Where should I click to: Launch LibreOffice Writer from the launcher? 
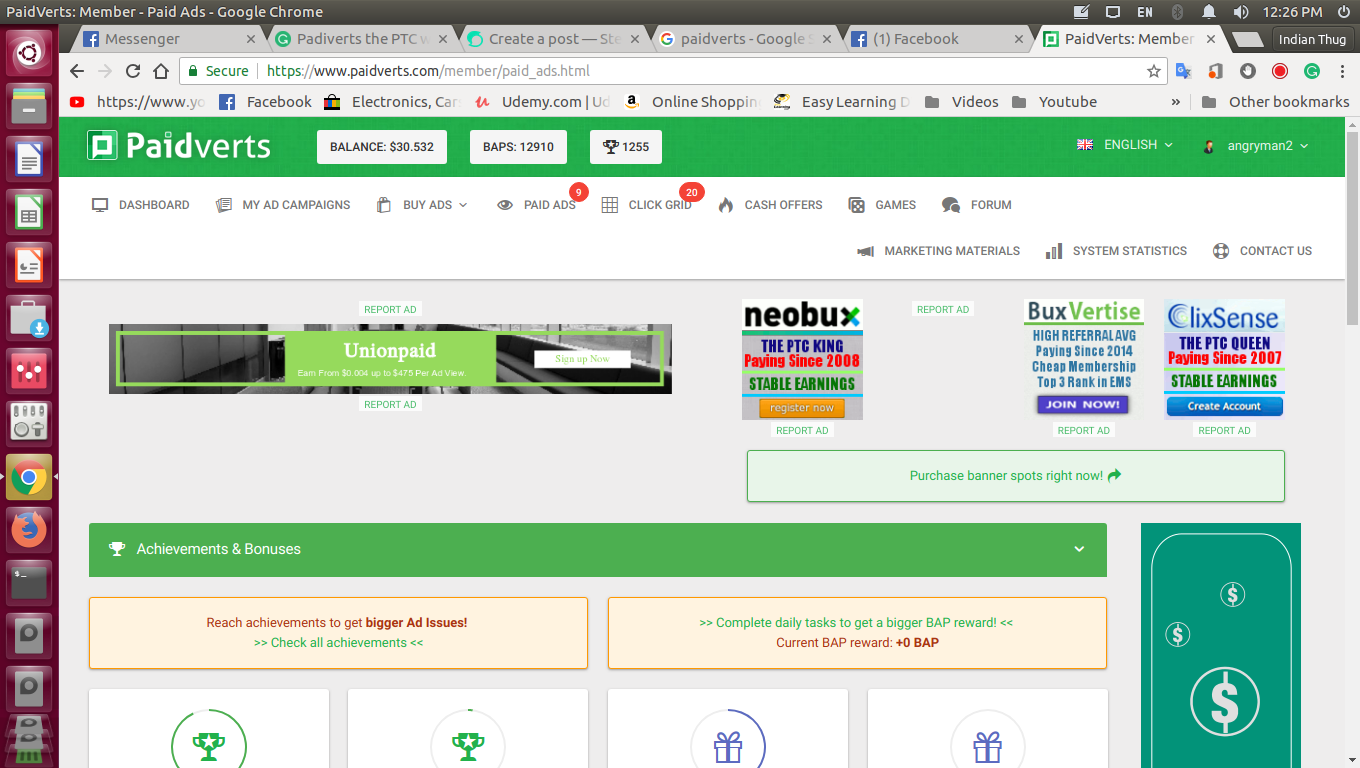pyautogui.click(x=29, y=160)
